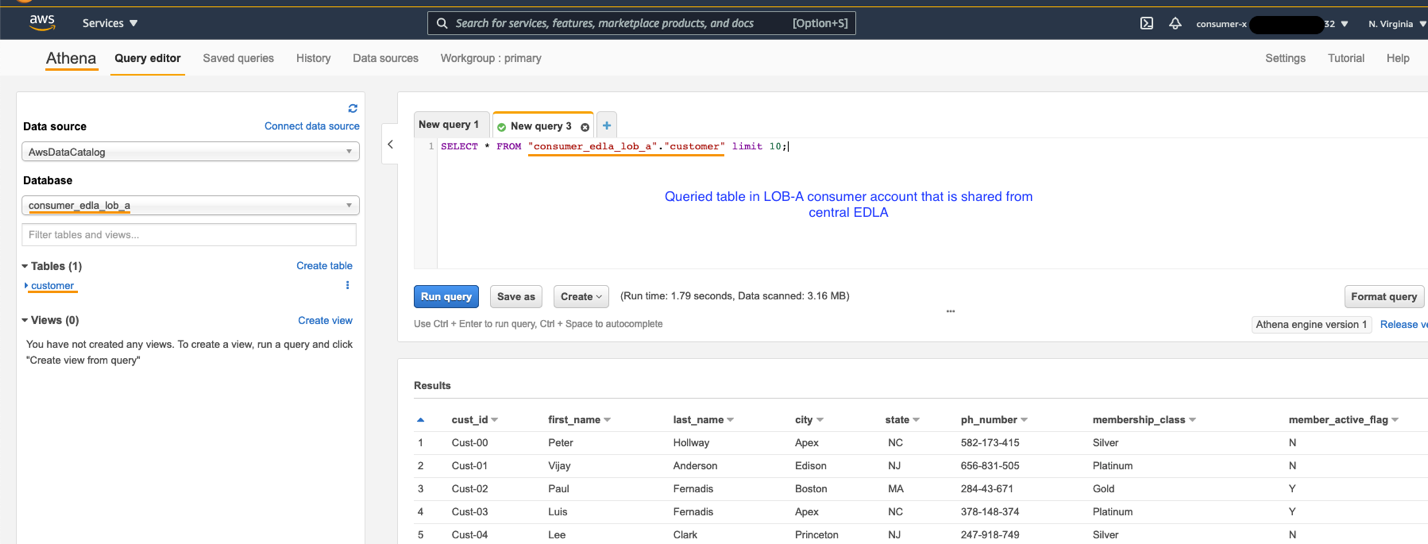The image size is (1428, 544).
Task: Open the History tab
Action: [x=313, y=58]
